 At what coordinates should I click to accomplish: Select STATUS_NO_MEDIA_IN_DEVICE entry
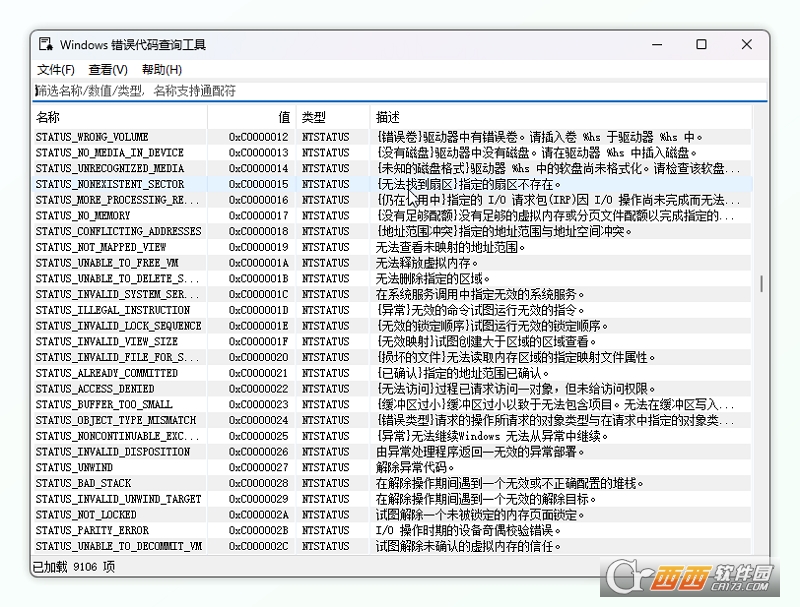click(x=393, y=153)
